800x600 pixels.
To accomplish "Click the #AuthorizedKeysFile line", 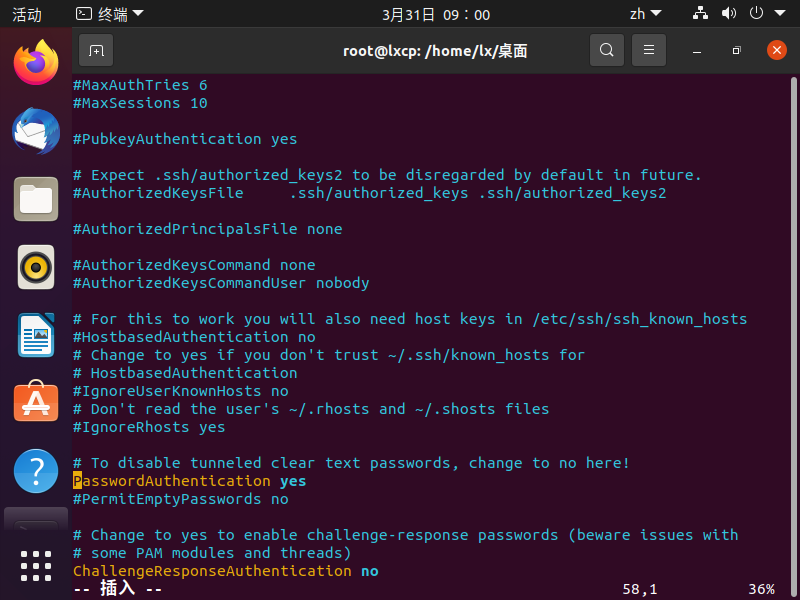I will [x=370, y=193].
